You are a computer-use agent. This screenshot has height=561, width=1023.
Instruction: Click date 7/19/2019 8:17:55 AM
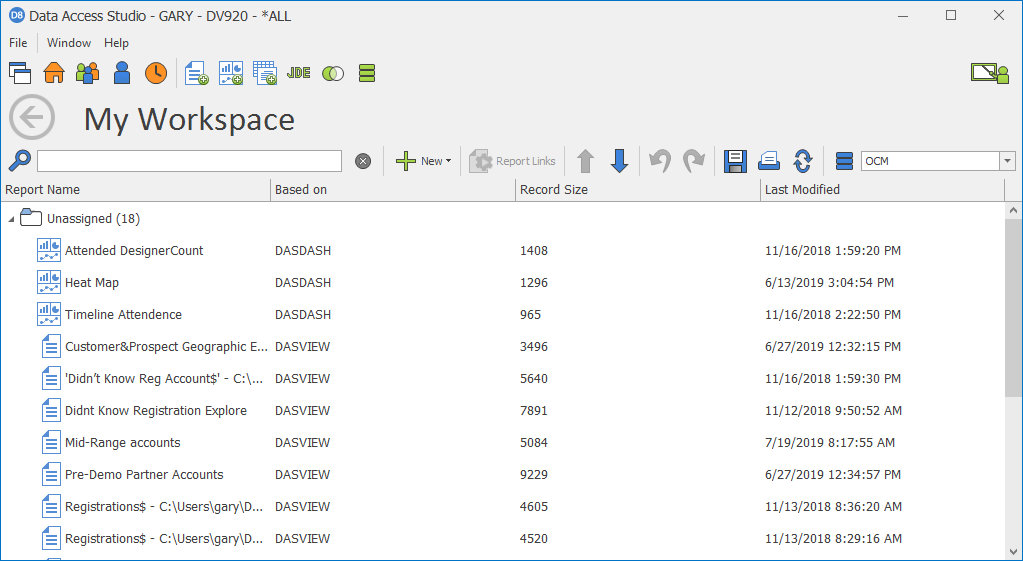point(830,442)
